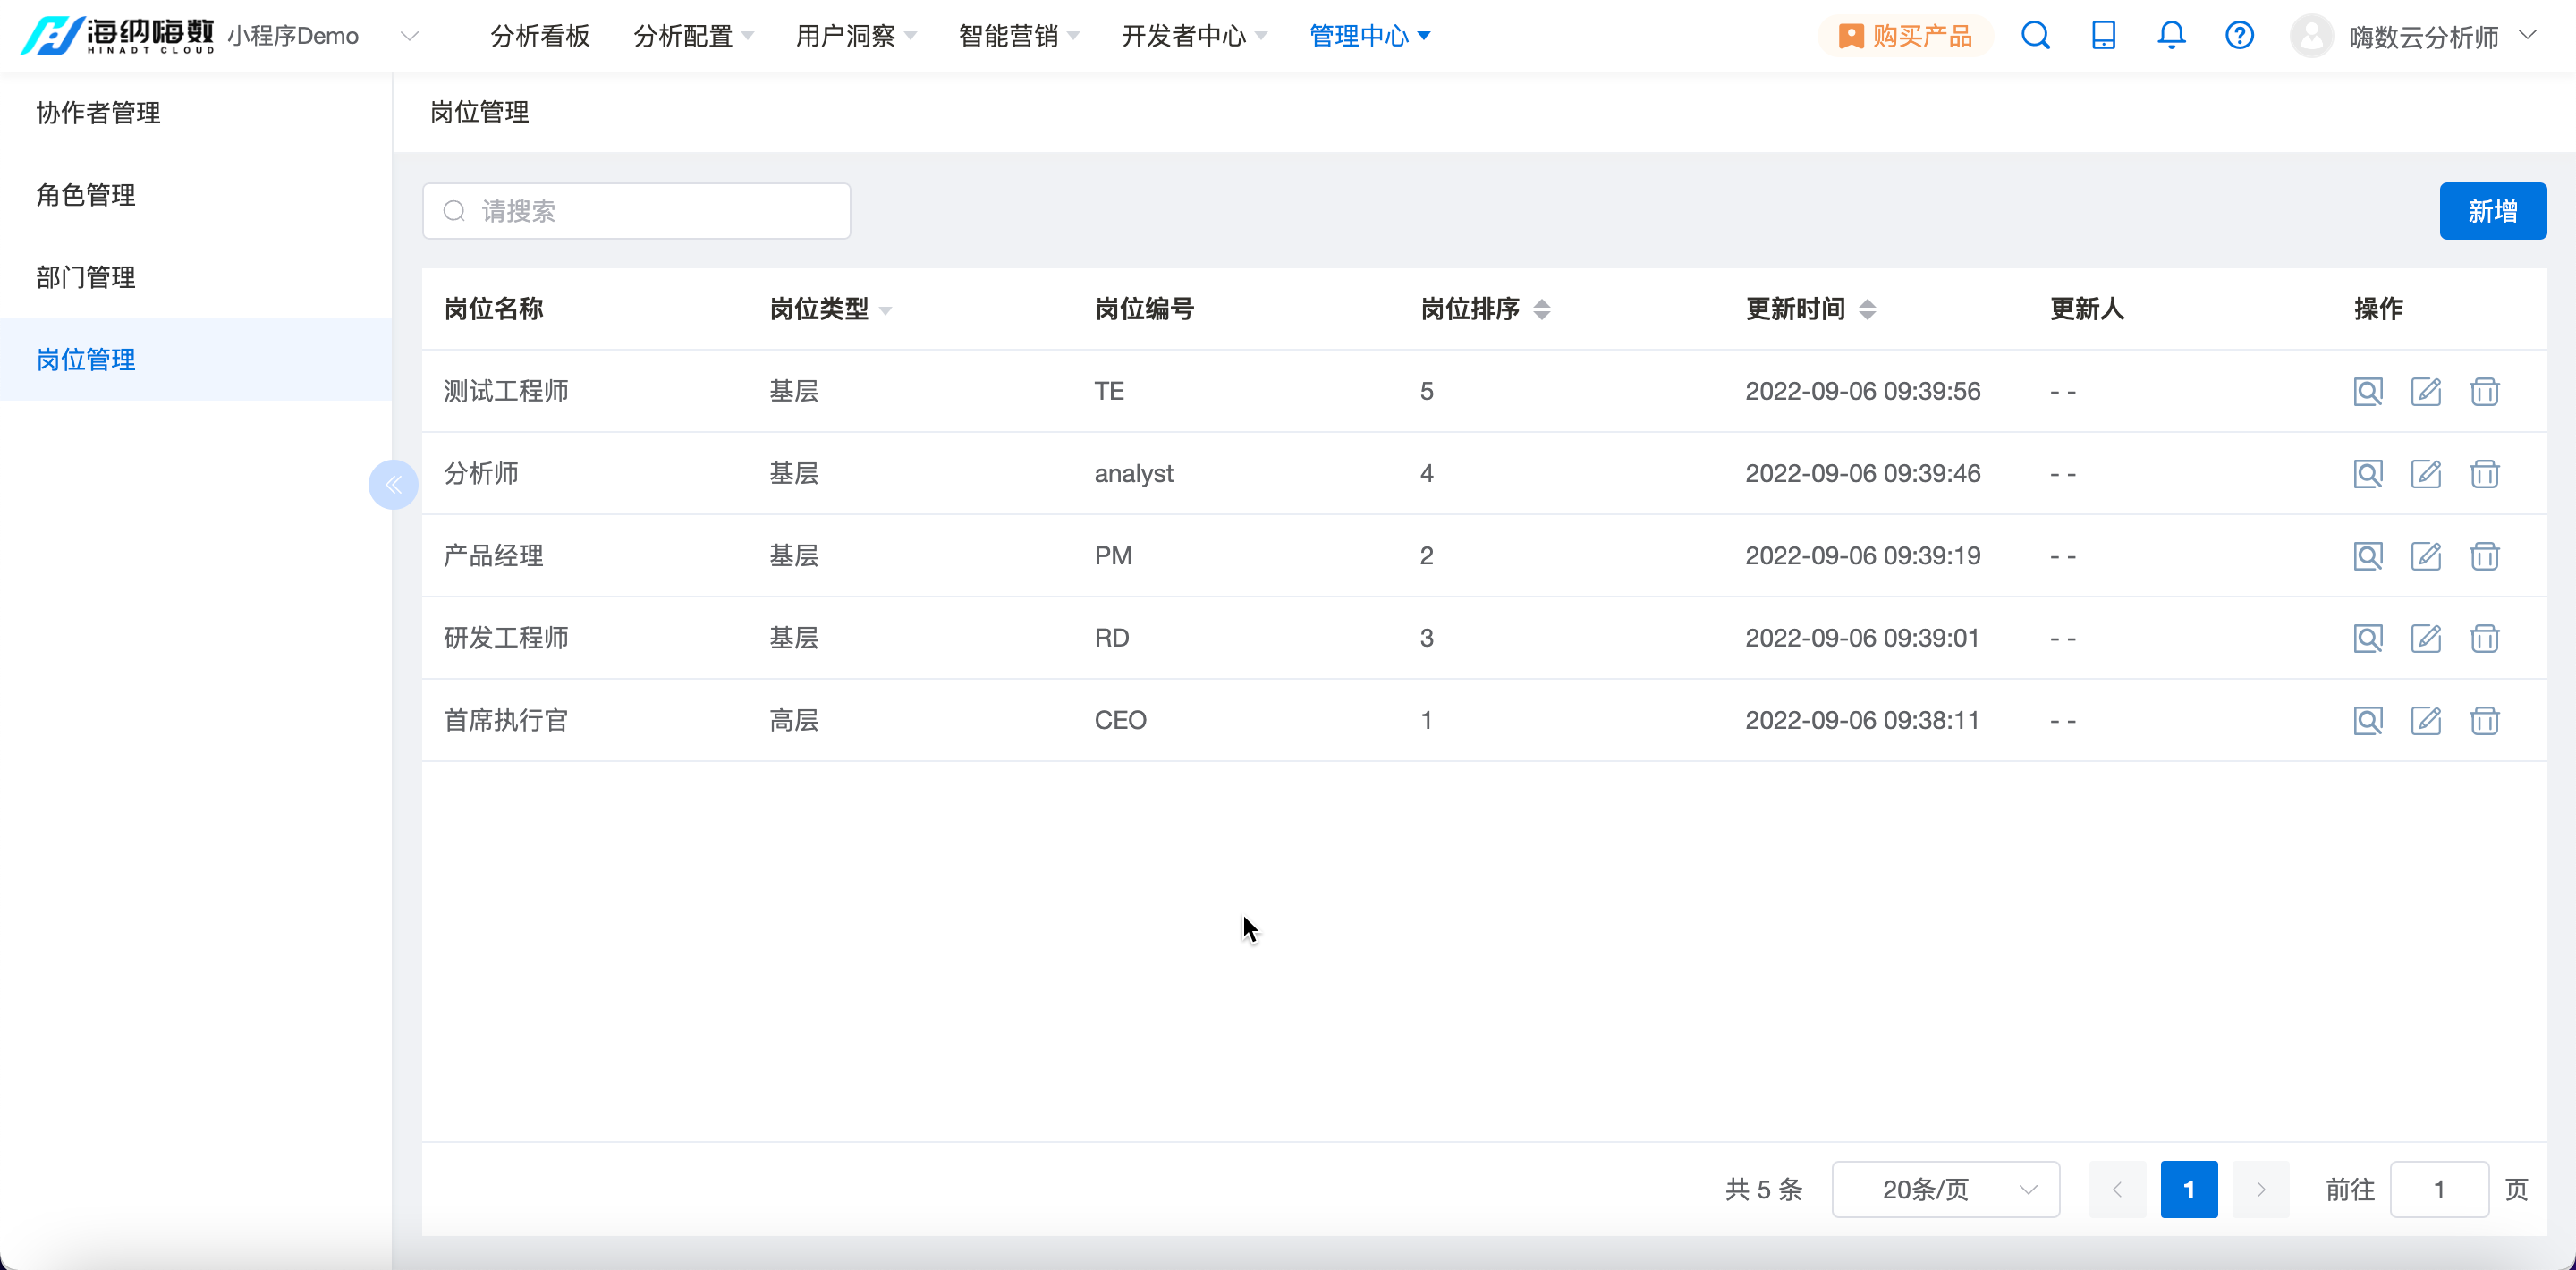Delete the 产品经理 position
2576x1270 pixels.
click(2484, 556)
